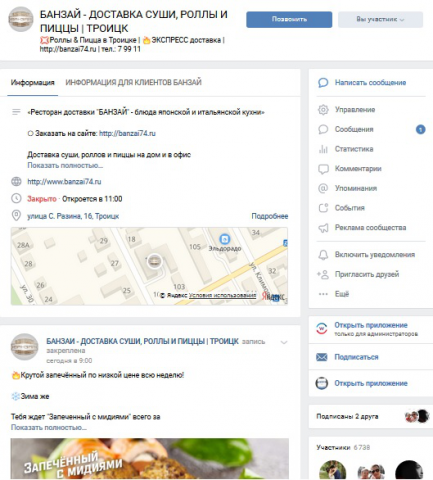The image size is (433, 480).
Task: Open Статистика menu entry
Action: coord(354,149)
